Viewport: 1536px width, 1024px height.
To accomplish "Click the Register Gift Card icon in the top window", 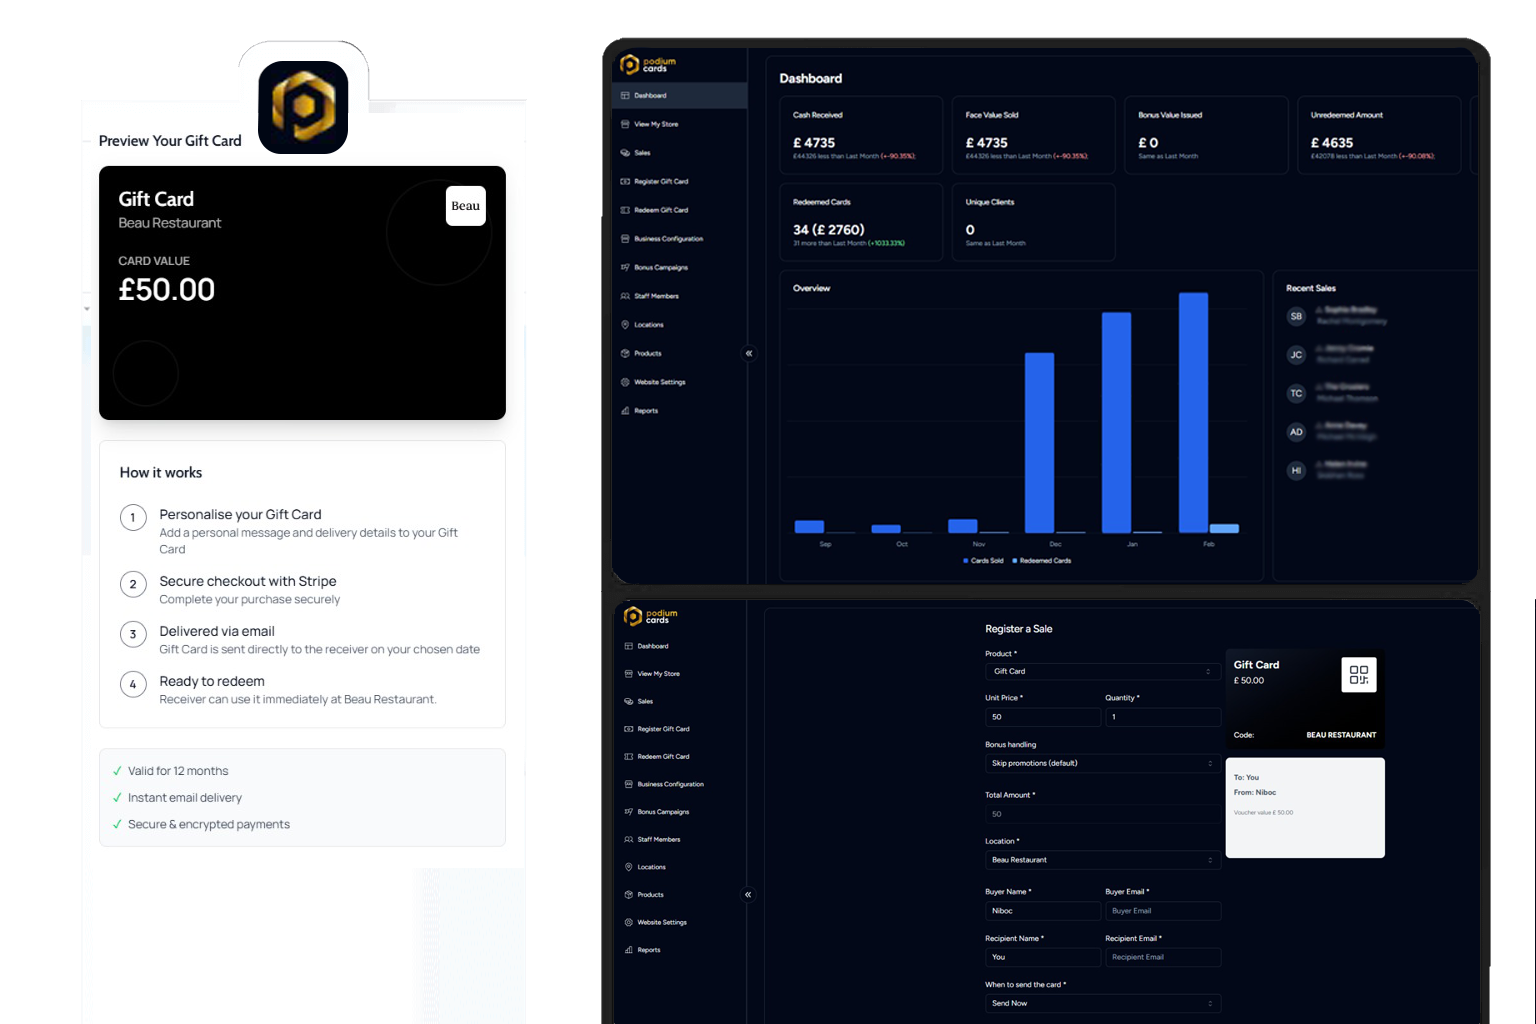I will [x=625, y=182].
